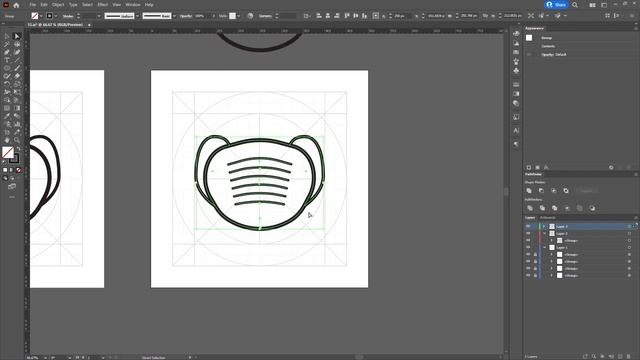Switch to the Artboards tab
The width and height of the screenshot is (640, 360).
coord(548,218)
